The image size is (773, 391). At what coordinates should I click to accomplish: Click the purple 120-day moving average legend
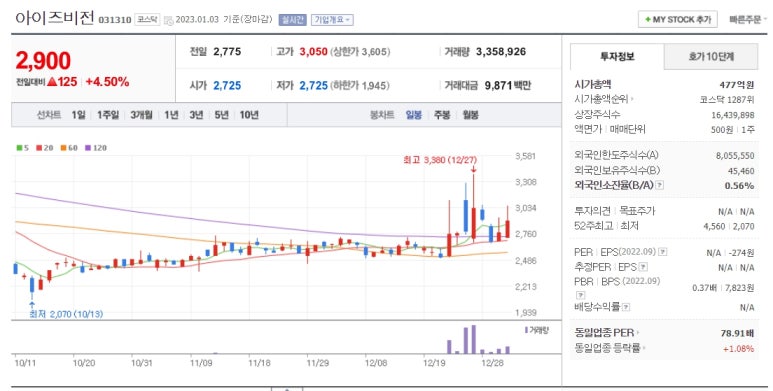point(96,147)
